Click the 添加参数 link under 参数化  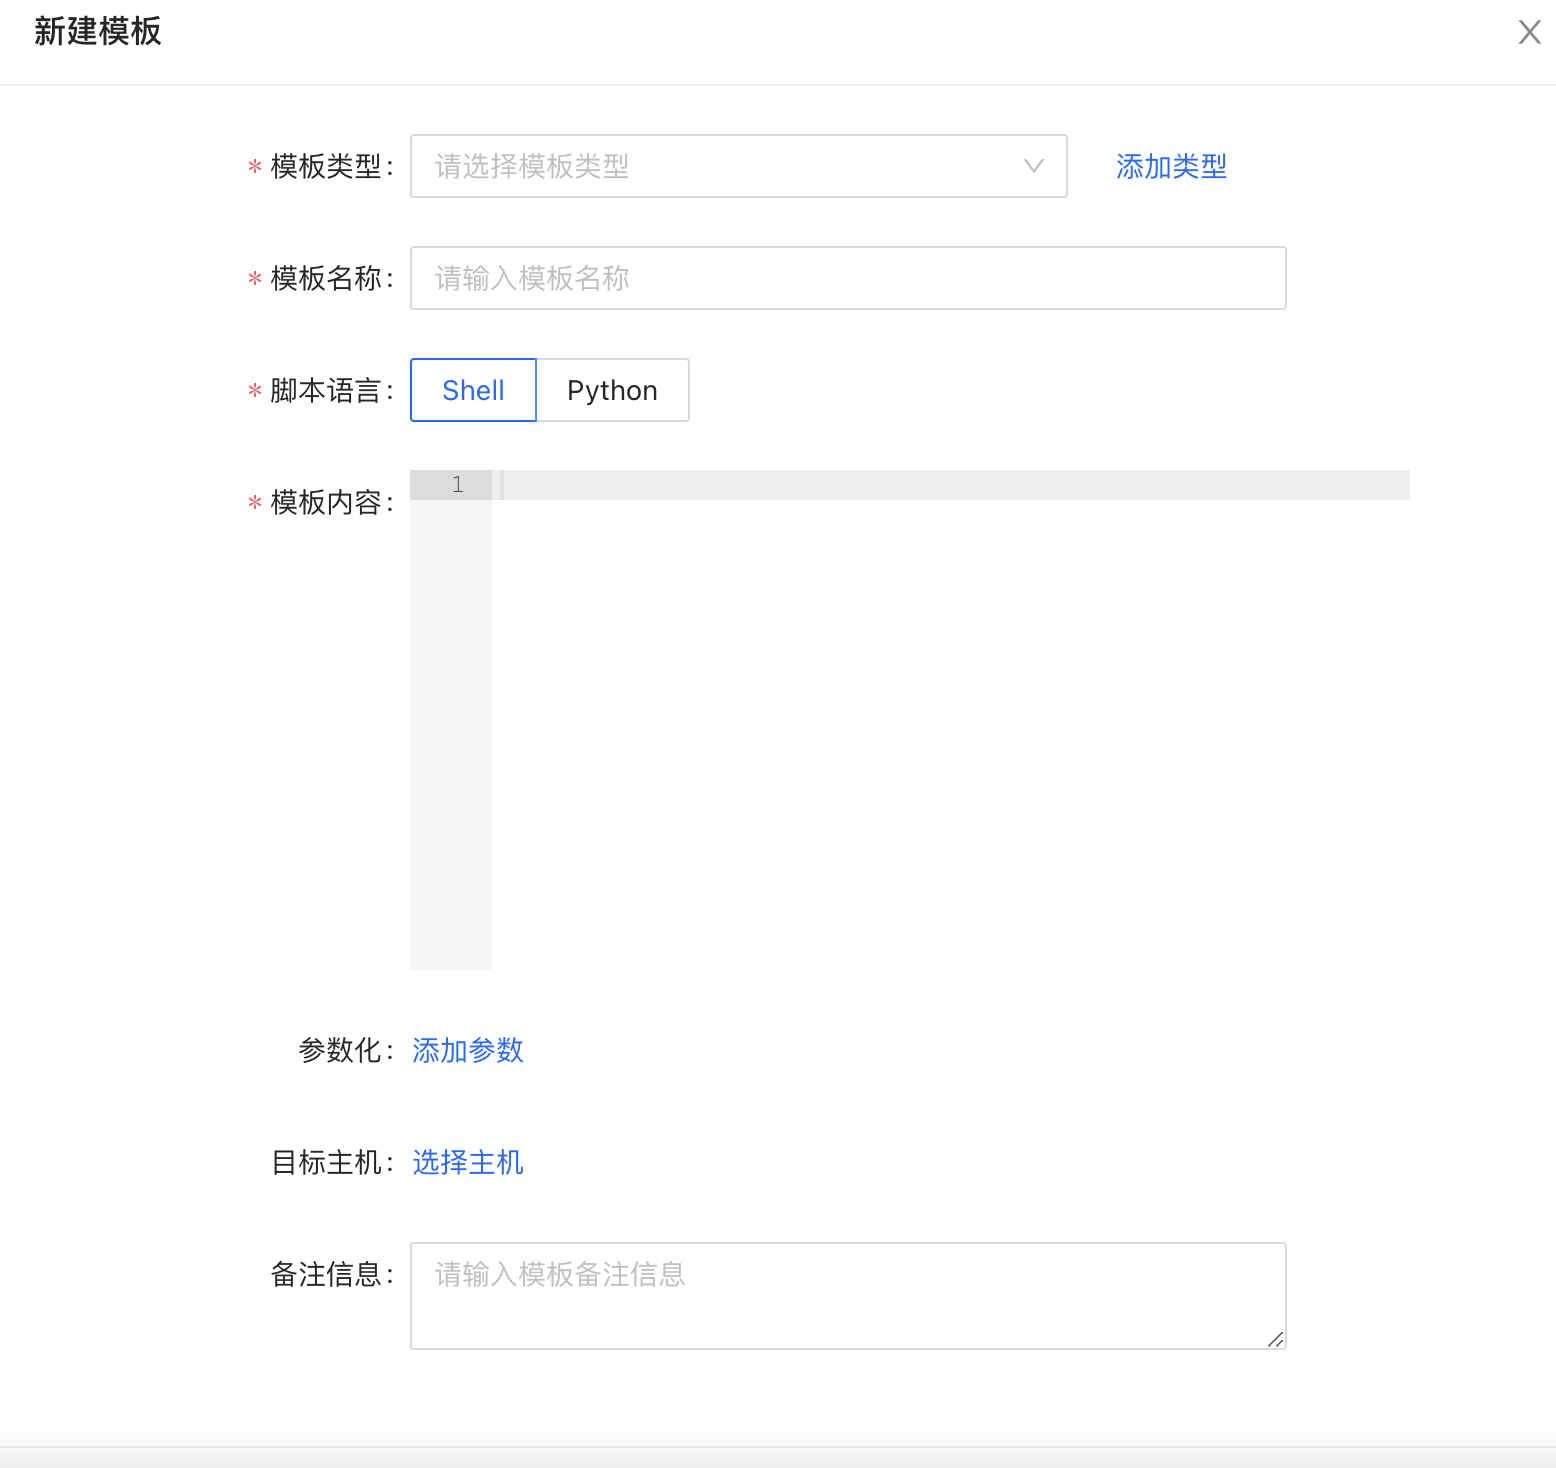467,1051
